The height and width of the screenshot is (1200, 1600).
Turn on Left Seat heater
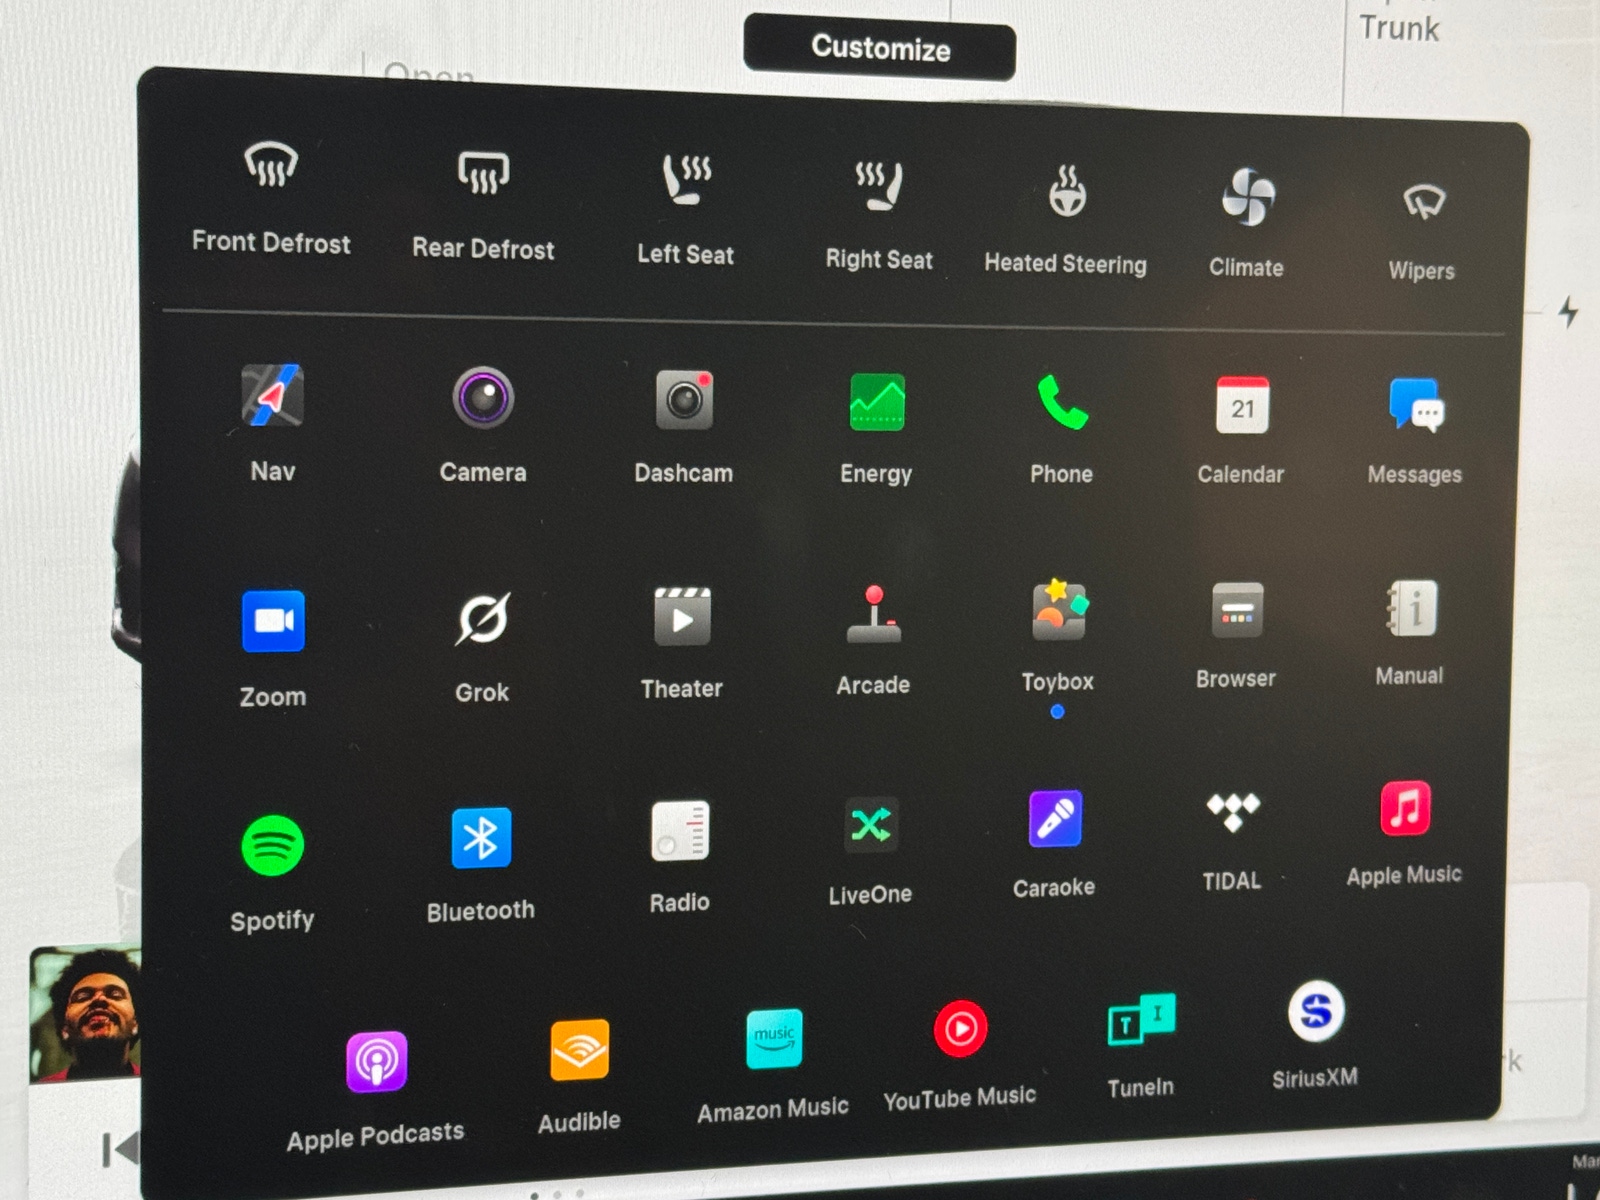click(686, 180)
